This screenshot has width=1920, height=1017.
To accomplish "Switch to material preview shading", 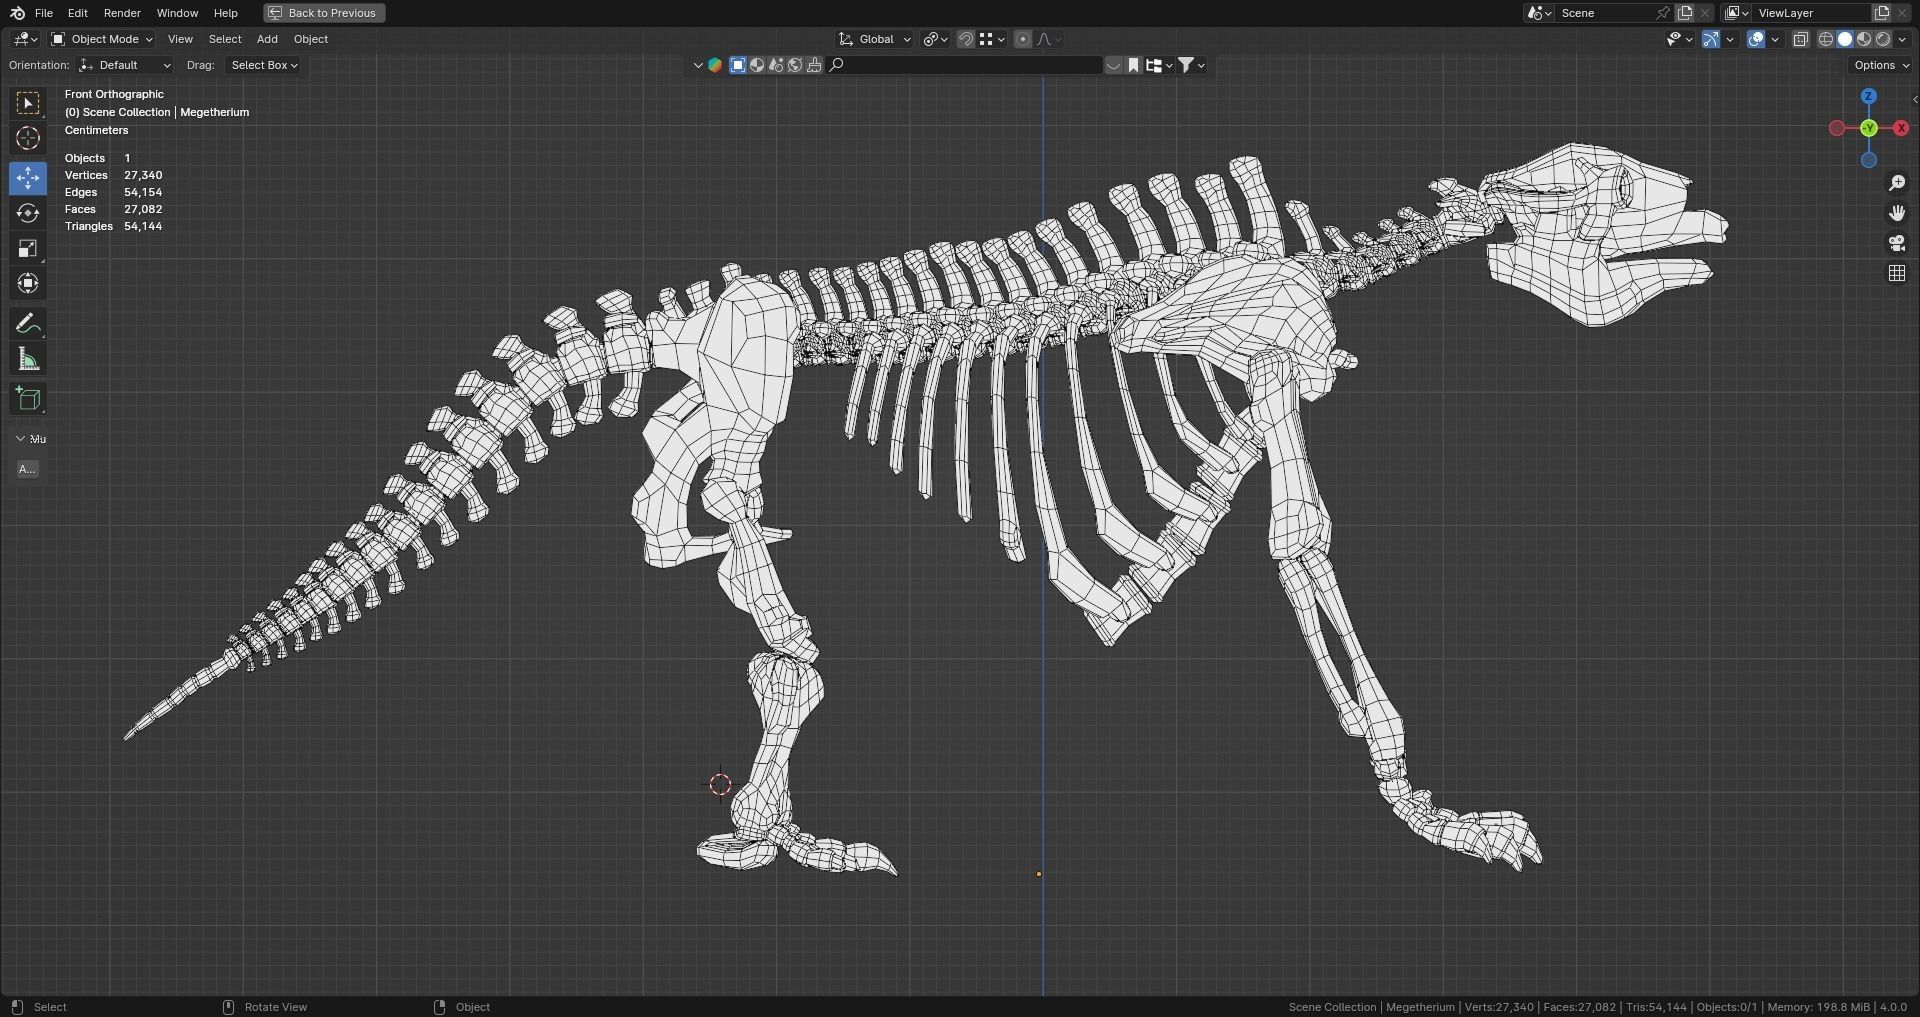I will tap(1864, 39).
